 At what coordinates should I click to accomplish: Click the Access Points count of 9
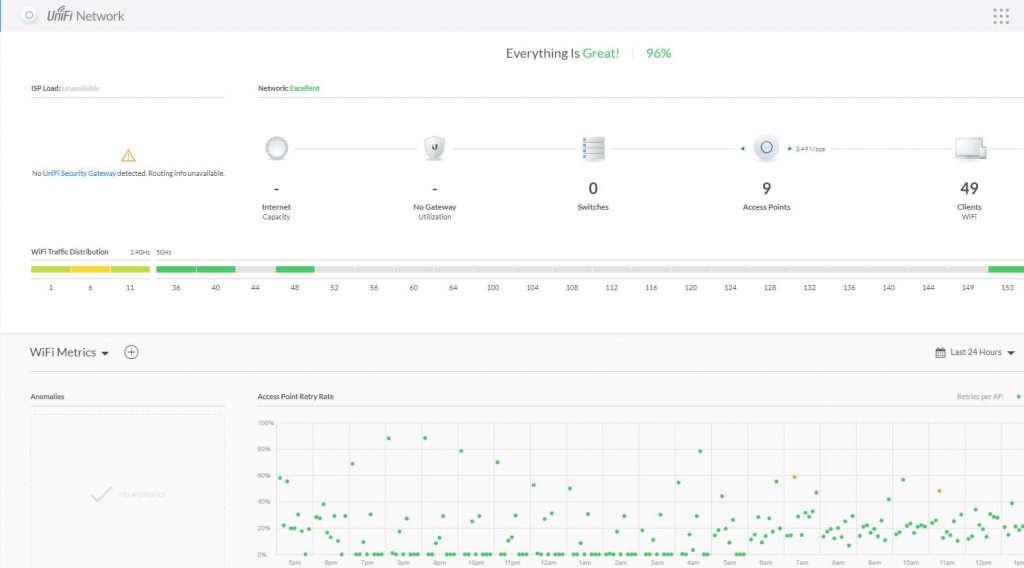point(766,188)
